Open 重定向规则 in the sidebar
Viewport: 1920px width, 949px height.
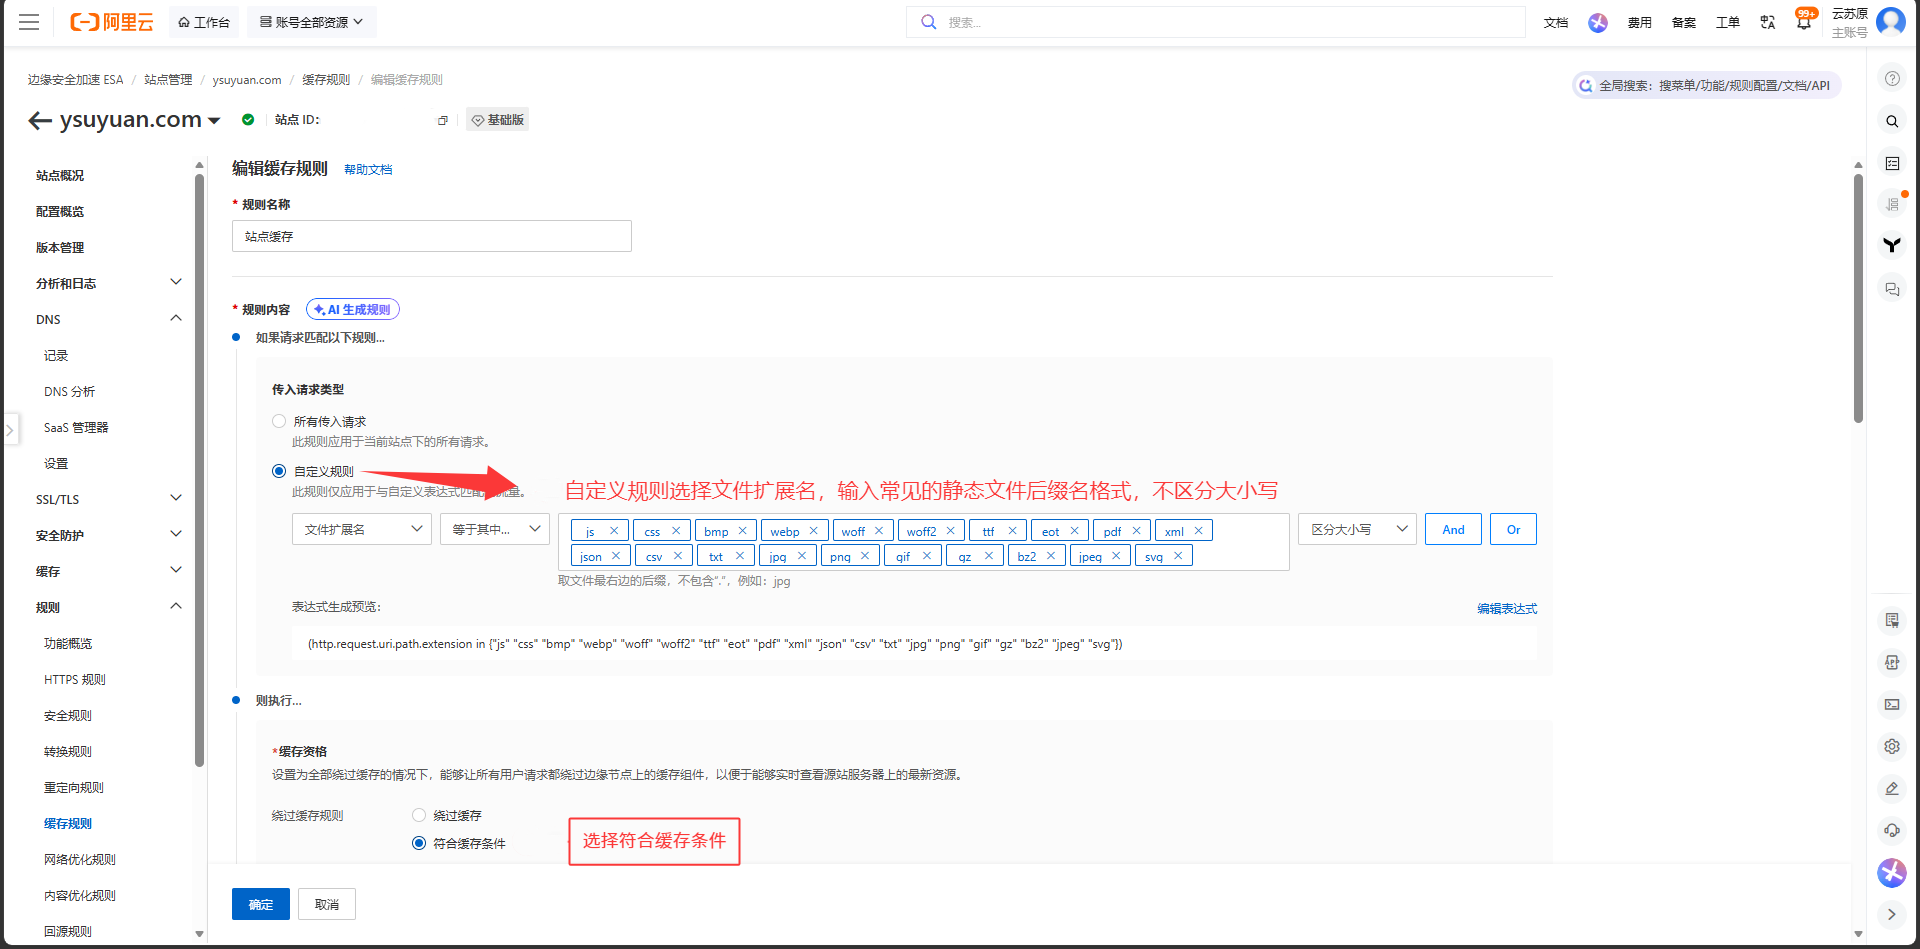[74, 788]
